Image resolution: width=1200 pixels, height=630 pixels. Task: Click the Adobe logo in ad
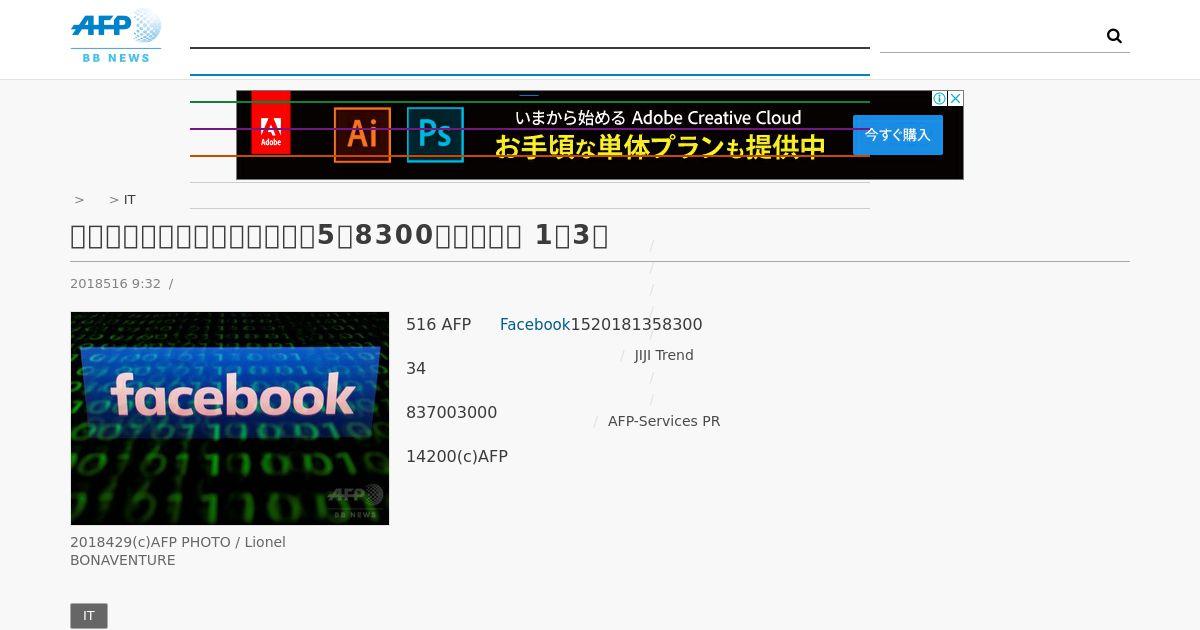tap(271, 123)
